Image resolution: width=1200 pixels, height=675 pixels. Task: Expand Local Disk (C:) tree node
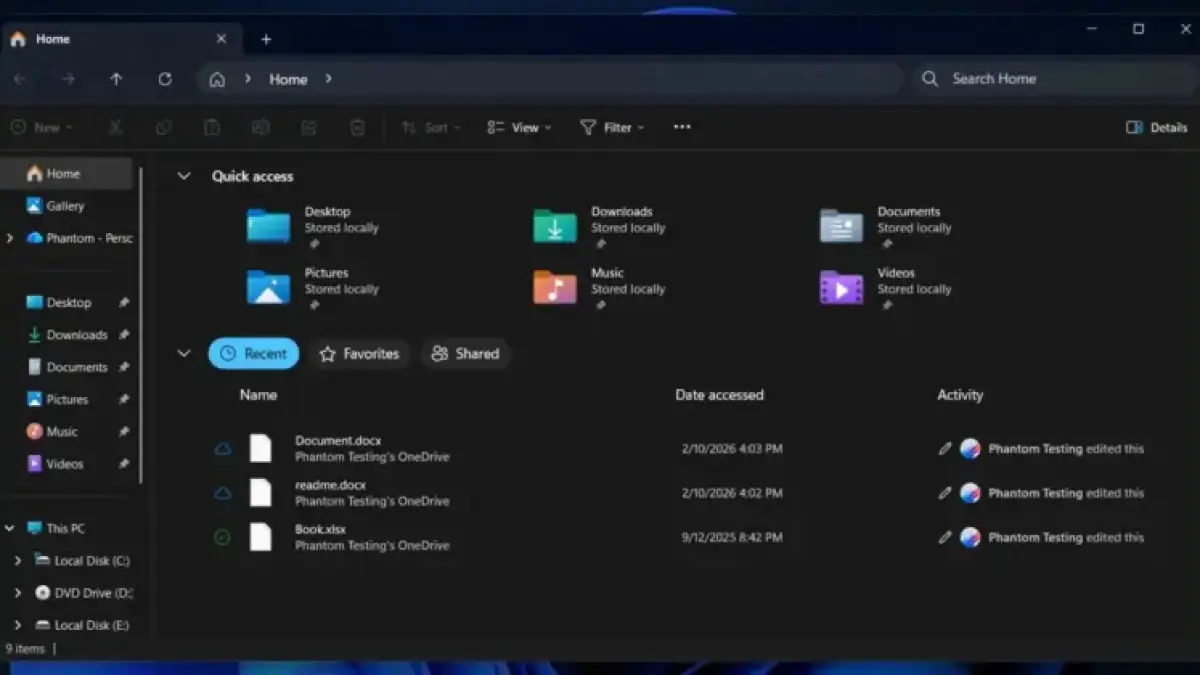[17, 561]
